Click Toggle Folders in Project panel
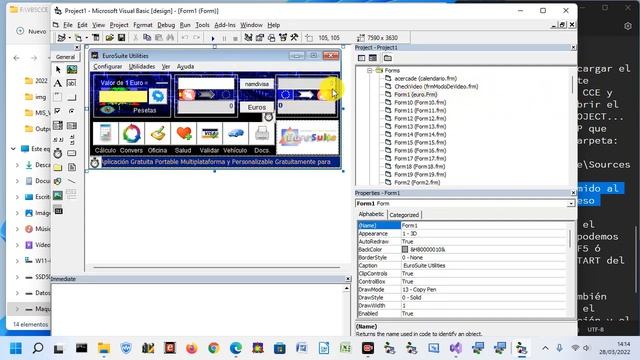640x360 pixels. (x=388, y=58)
